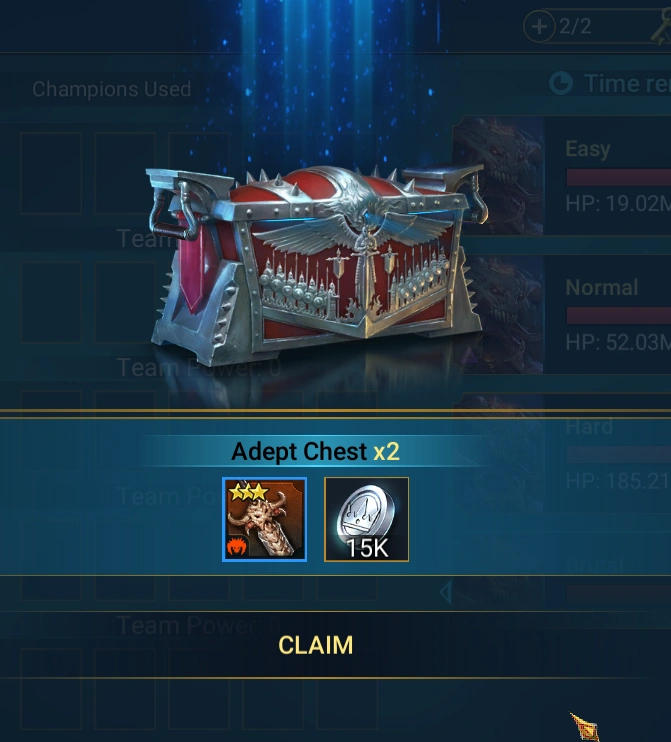Click the clock icon beside Time remaining
The height and width of the screenshot is (742, 671).
coord(561,83)
